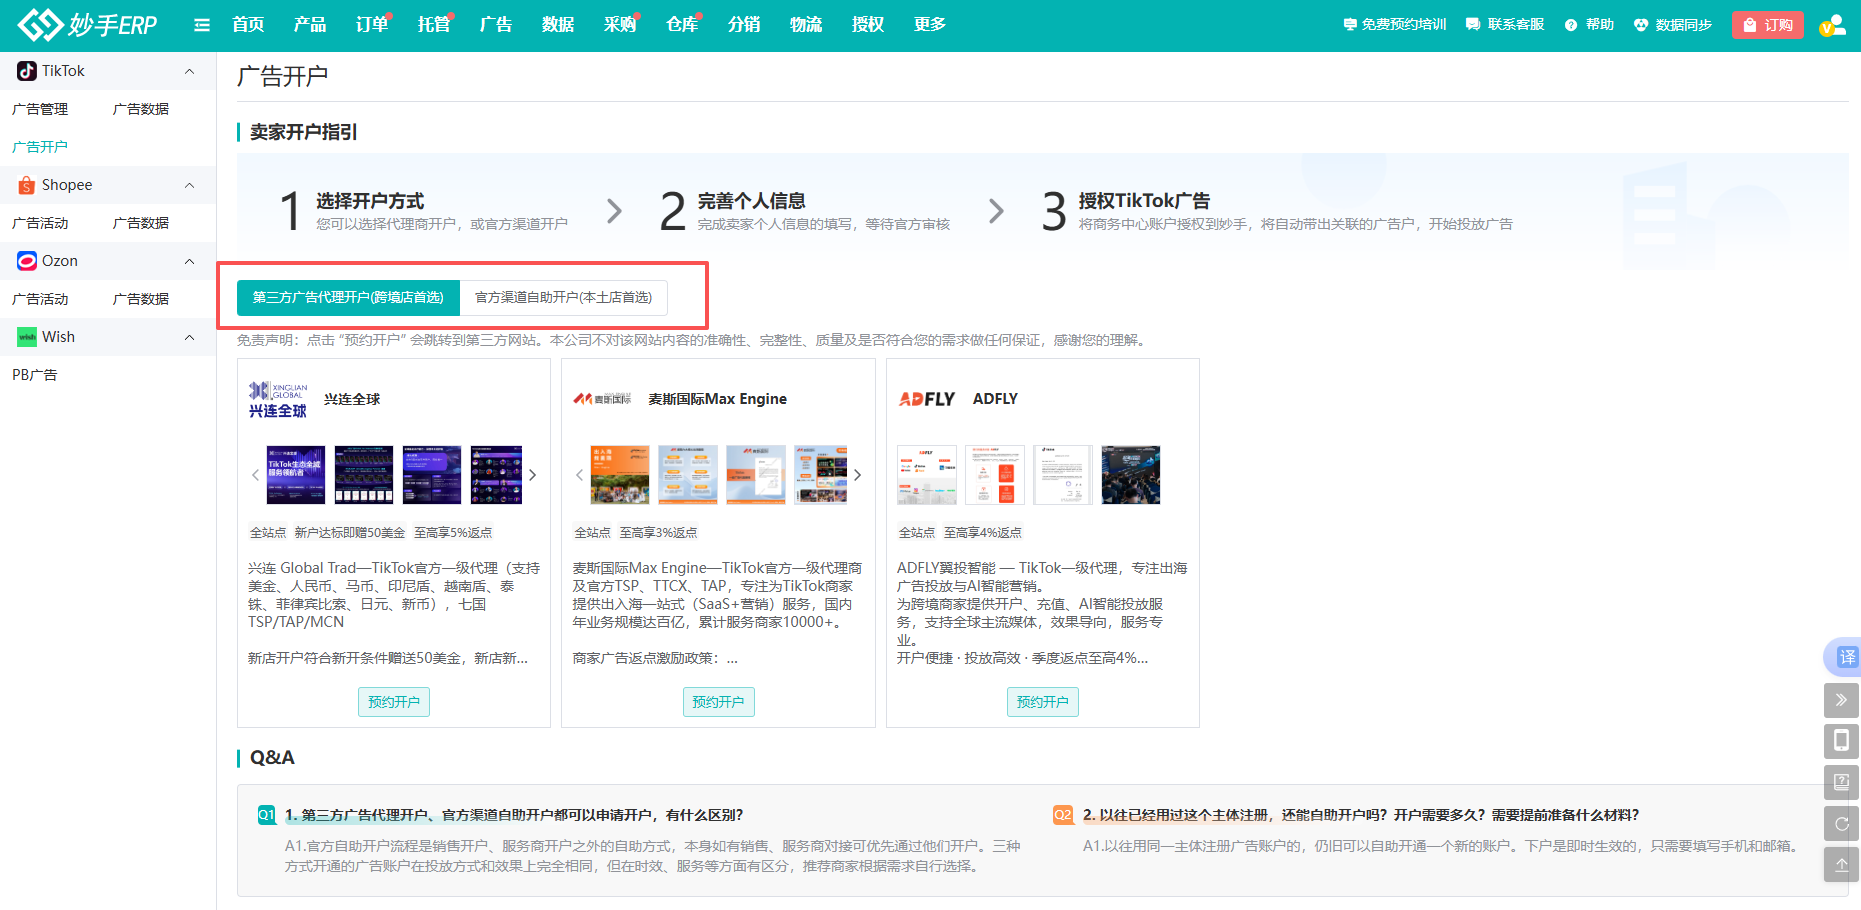This screenshot has width=1861, height=910.
Task: Click the mobile app floating icon
Action: tap(1841, 741)
